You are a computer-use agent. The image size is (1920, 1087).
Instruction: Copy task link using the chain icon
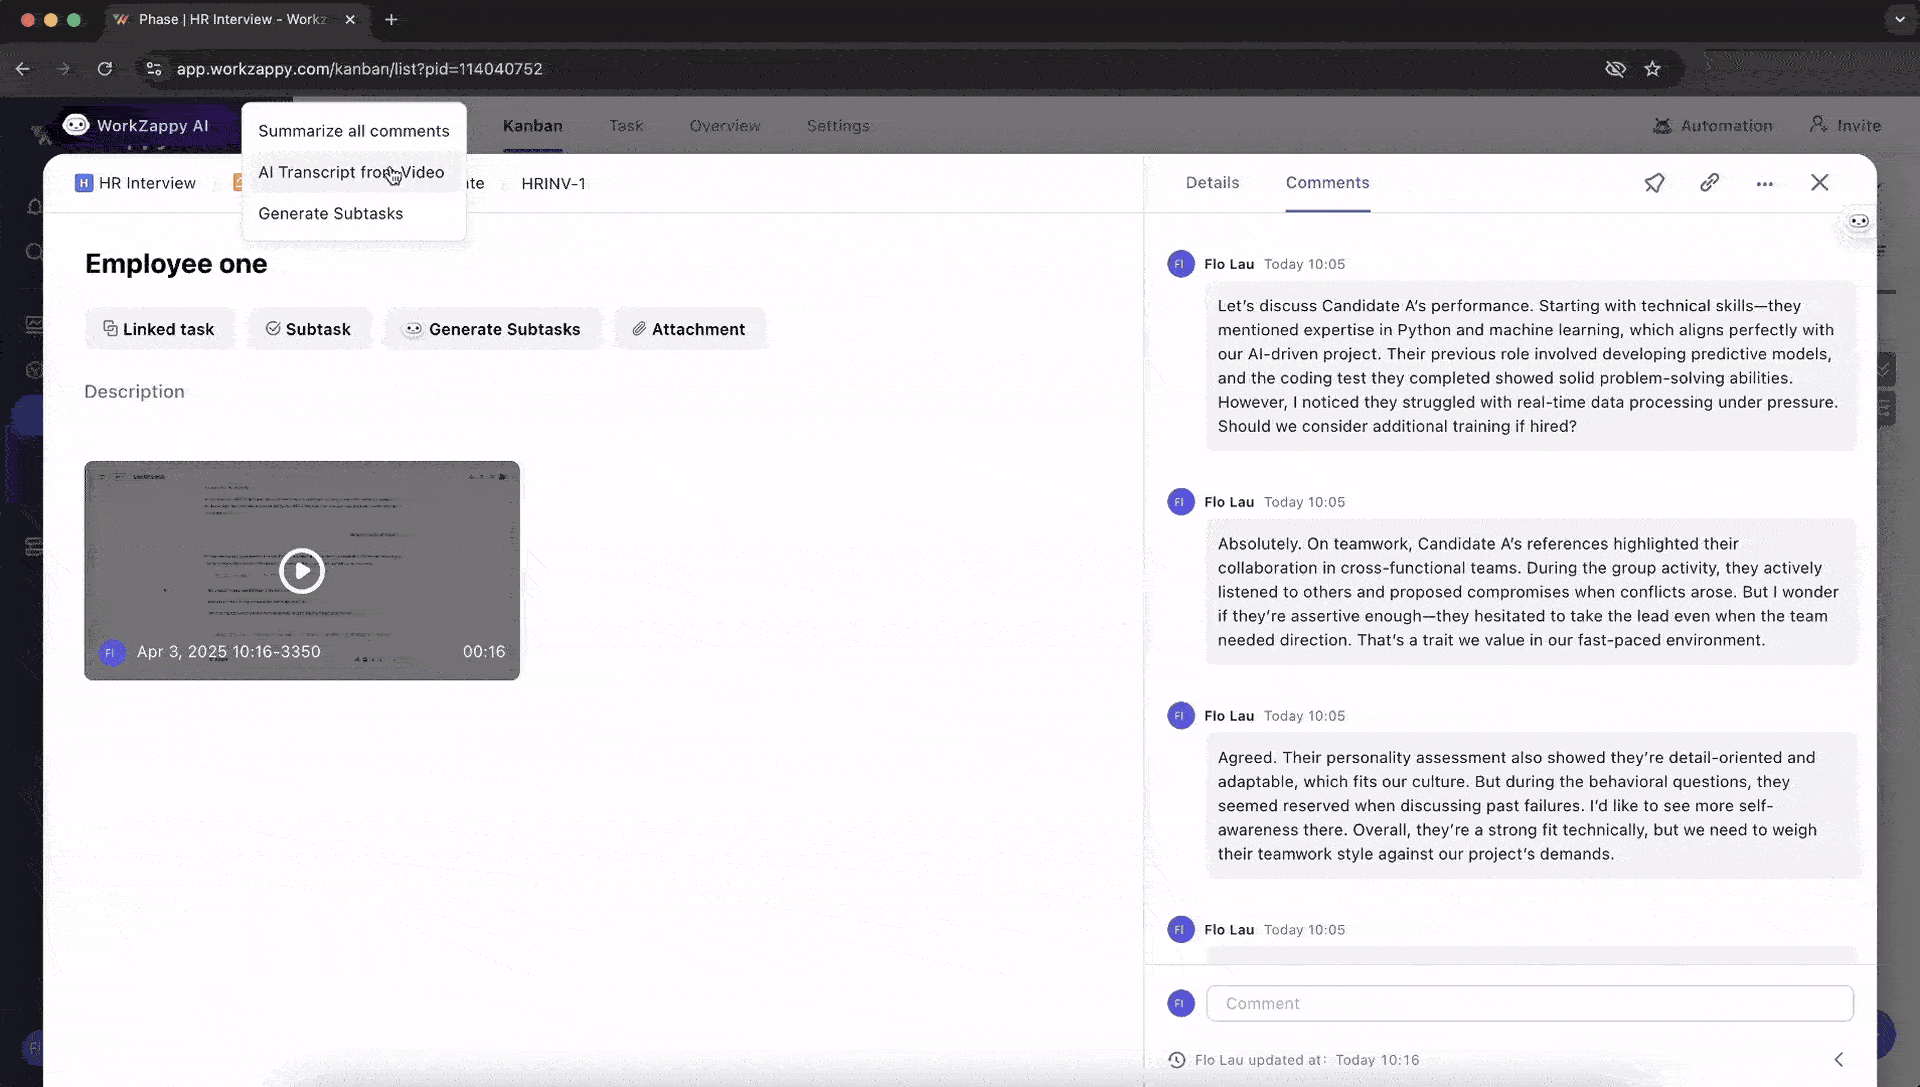tap(1709, 183)
